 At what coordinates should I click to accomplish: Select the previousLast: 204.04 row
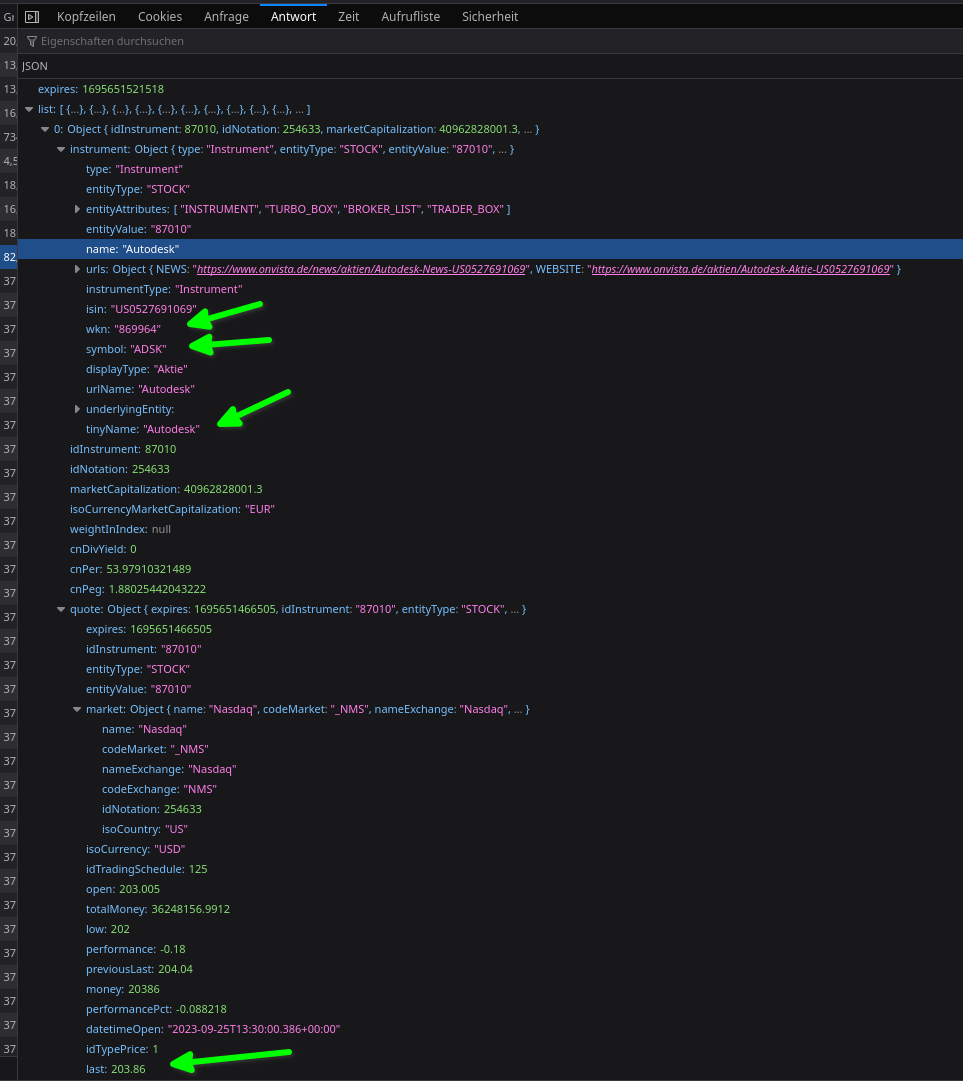coord(490,969)
